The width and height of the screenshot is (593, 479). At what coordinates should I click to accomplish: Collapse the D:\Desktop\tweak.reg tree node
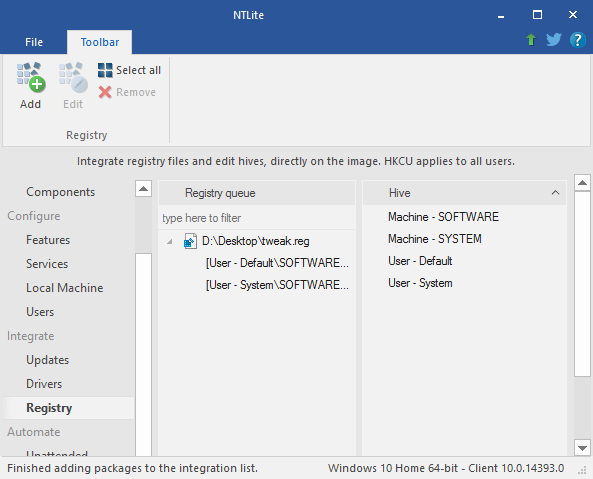[170, 241]
